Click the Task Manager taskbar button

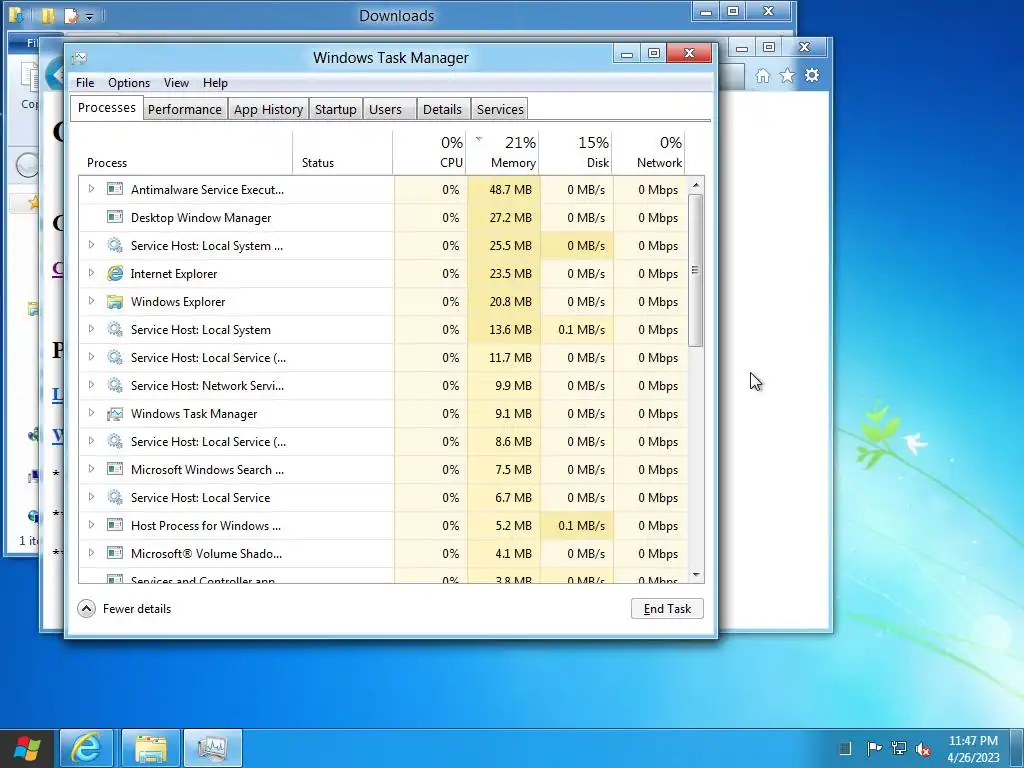(x=212, y=748)
